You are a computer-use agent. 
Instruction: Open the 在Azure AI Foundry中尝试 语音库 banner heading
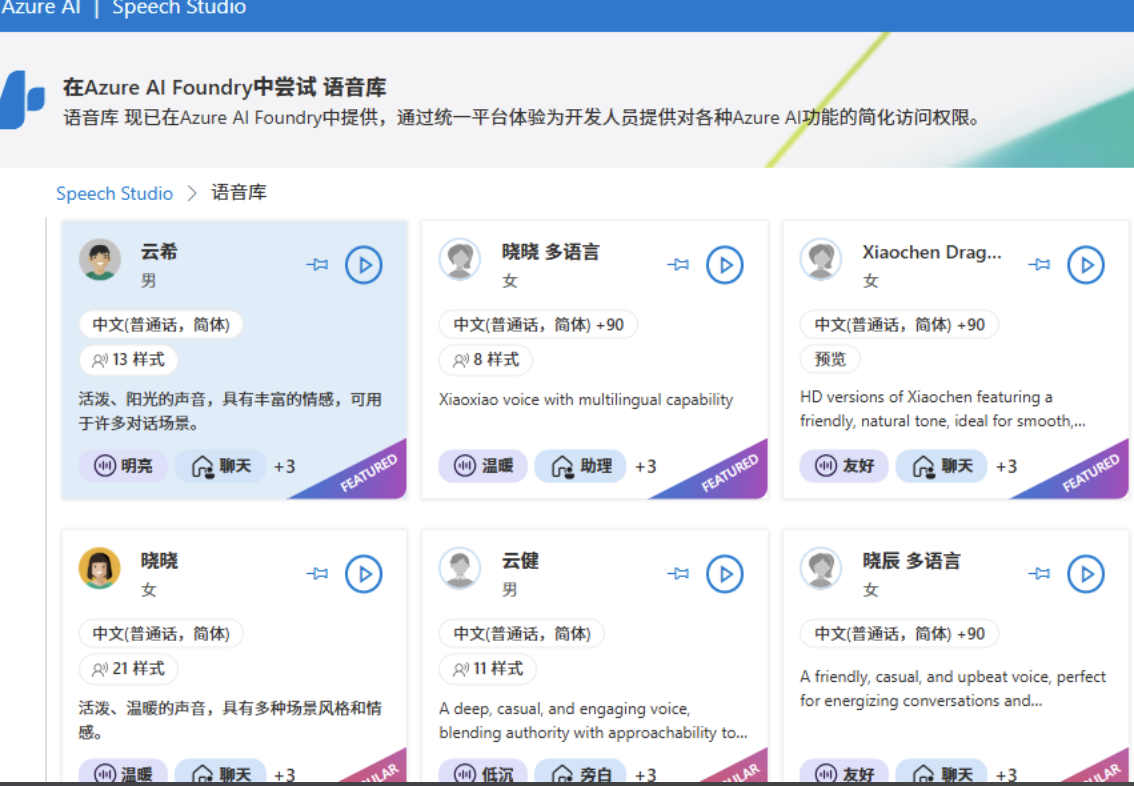[224, 87]
